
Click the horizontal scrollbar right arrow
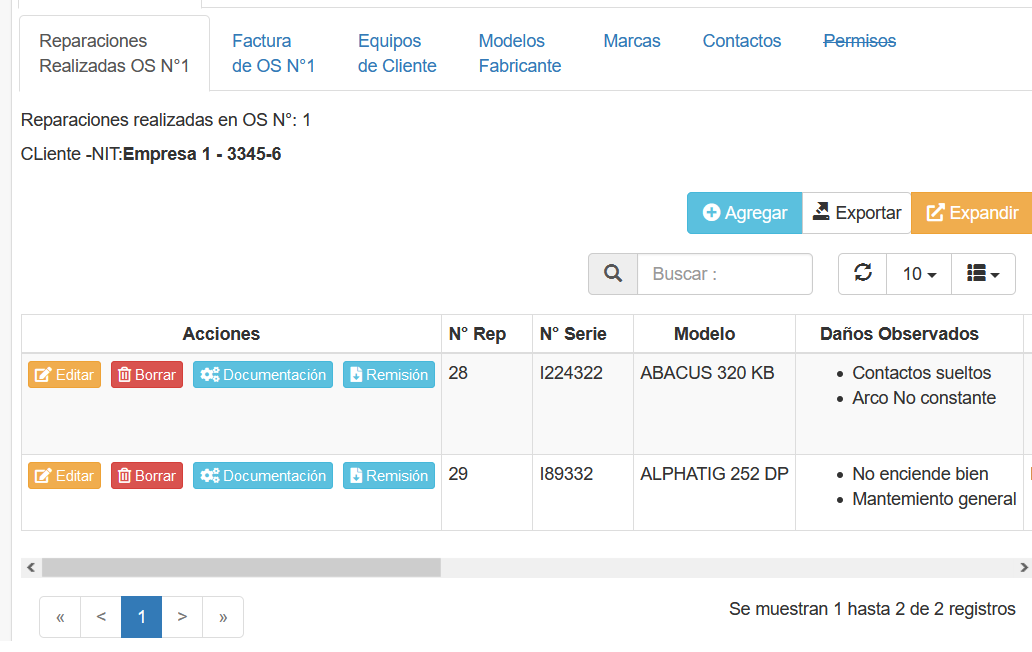[1024, 567]
